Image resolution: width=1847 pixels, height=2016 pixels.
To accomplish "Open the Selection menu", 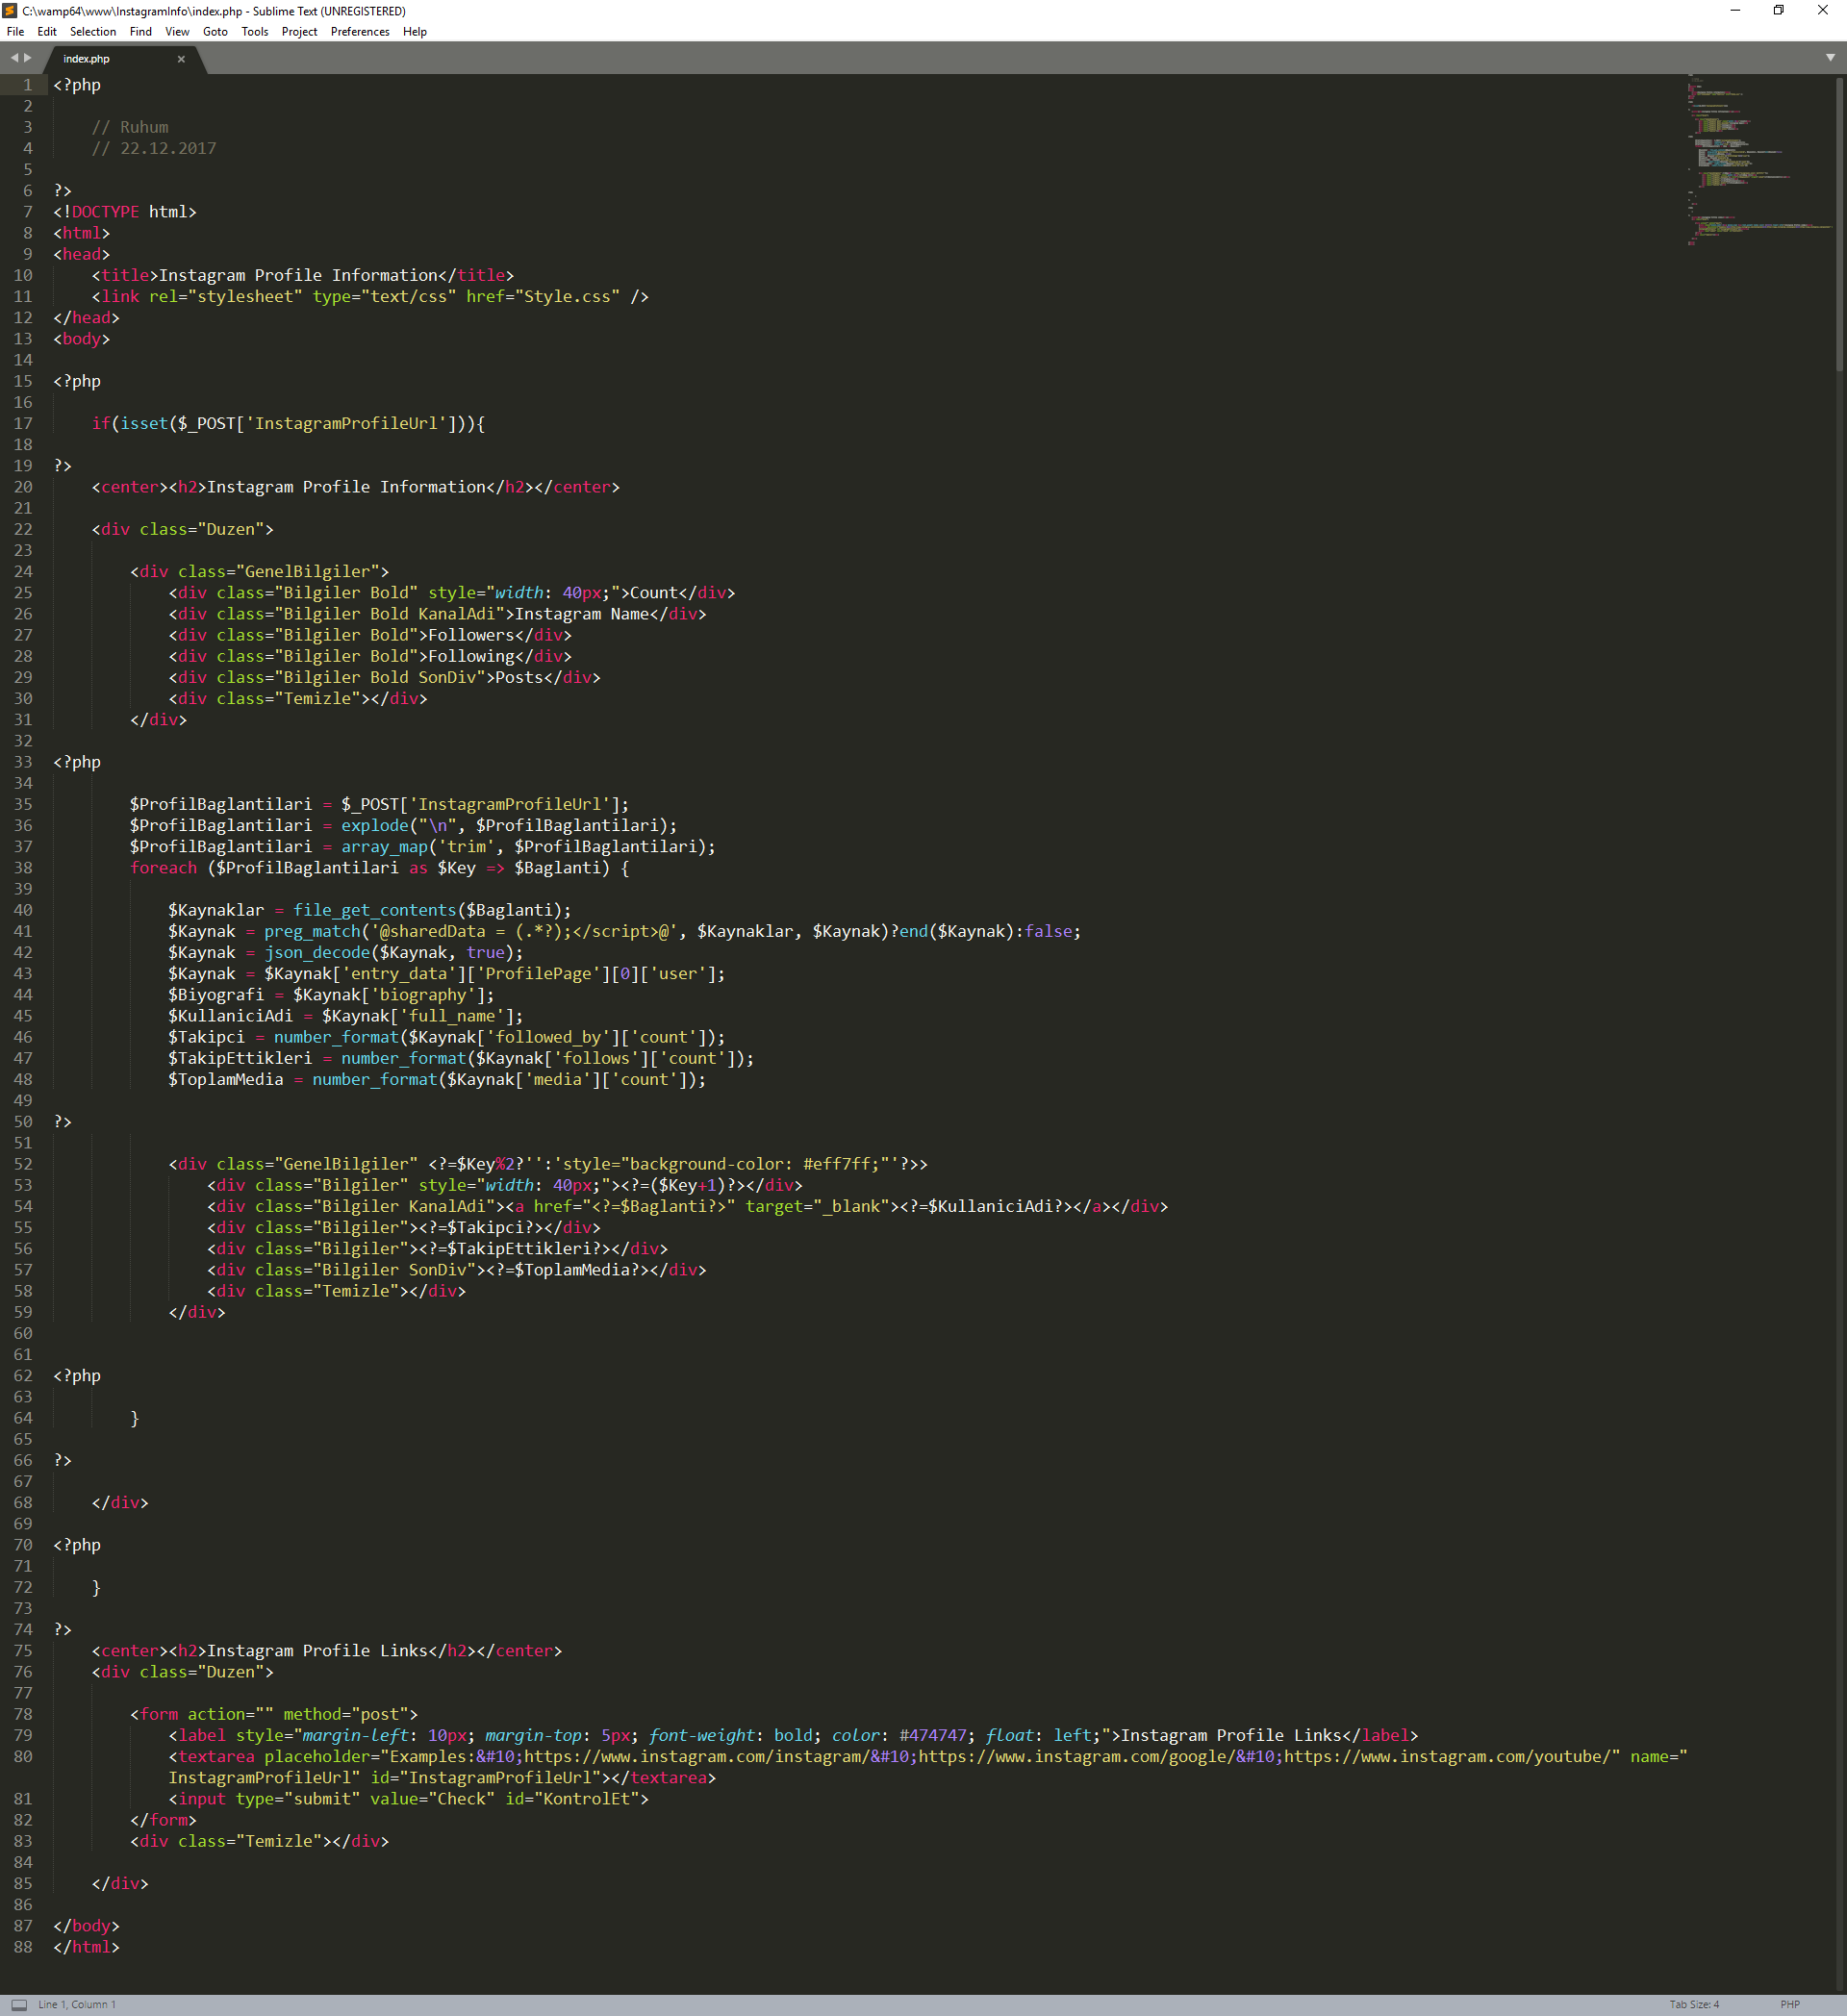I will pyautogui.click(x=93, y=32).
